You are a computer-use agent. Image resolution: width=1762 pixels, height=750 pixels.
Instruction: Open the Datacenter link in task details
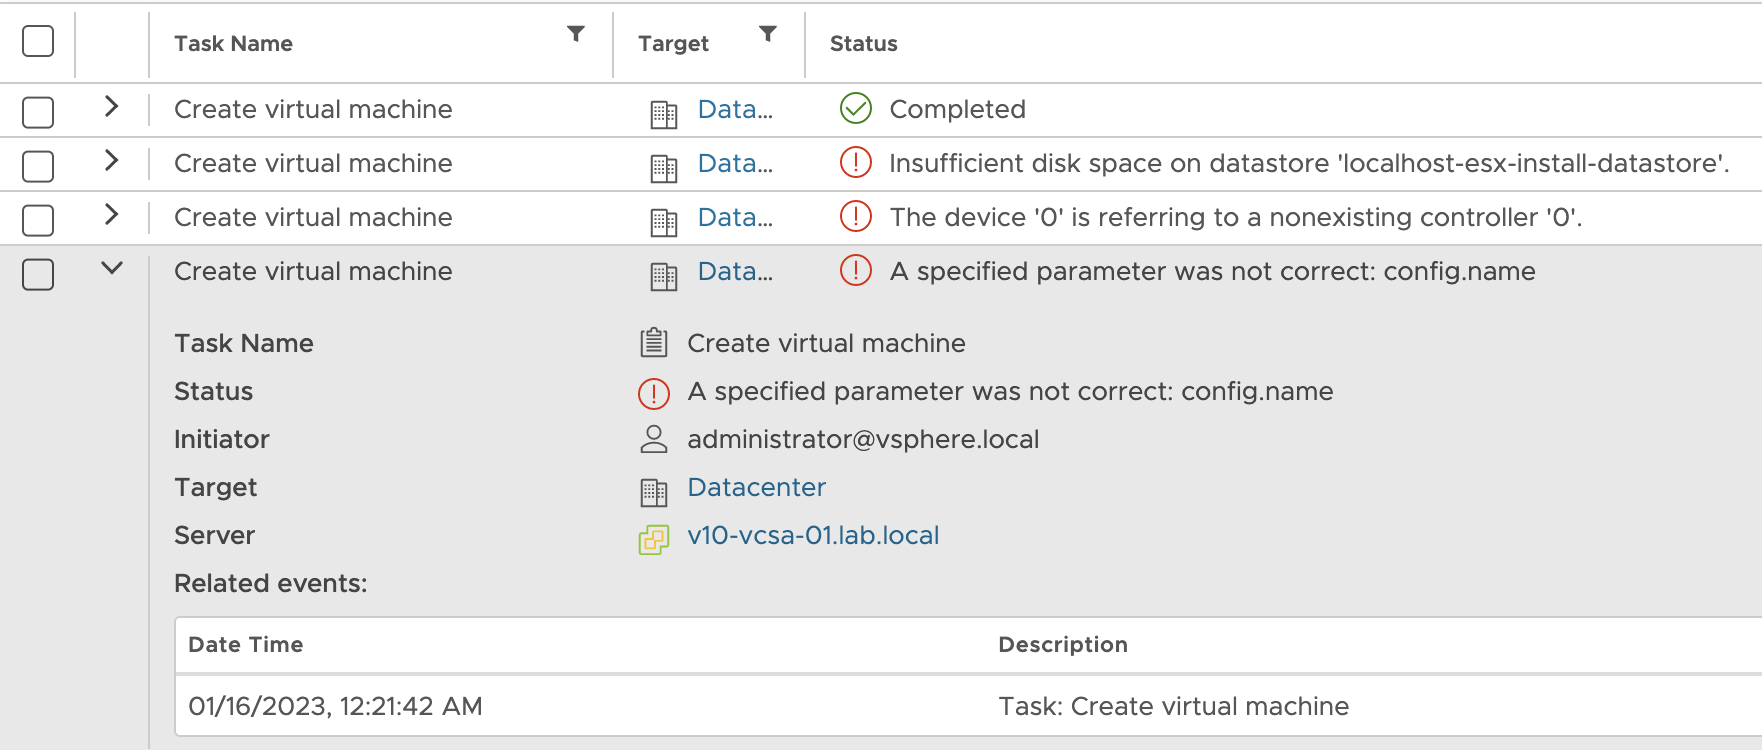point(756,488)
